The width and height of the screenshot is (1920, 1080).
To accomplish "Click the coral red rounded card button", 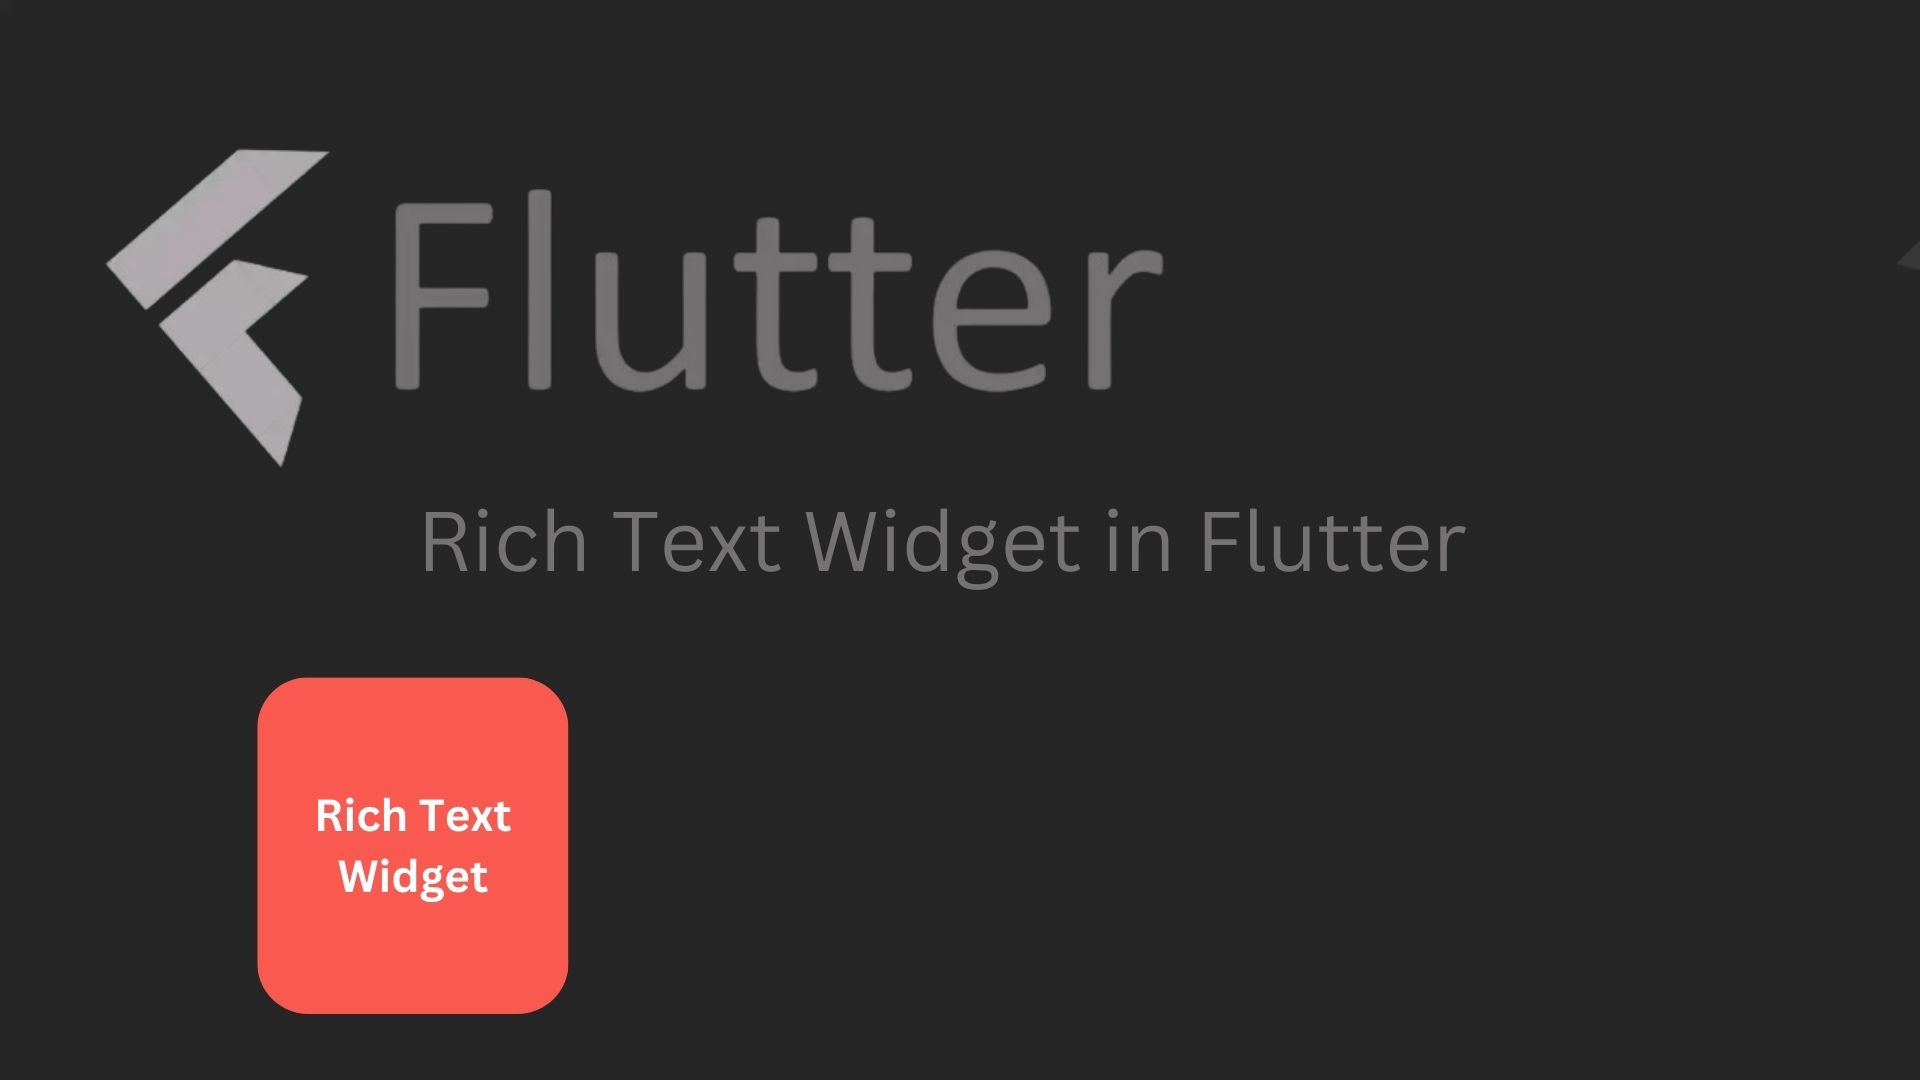I will coord(413,845).
